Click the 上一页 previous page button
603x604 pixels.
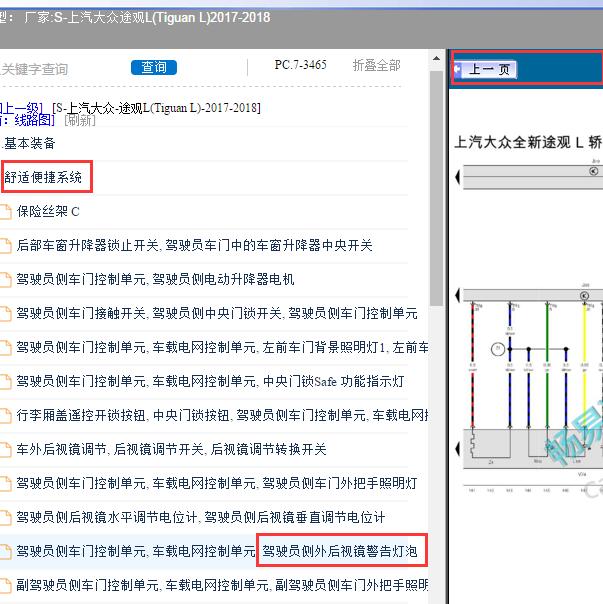[x=485, y=69]
